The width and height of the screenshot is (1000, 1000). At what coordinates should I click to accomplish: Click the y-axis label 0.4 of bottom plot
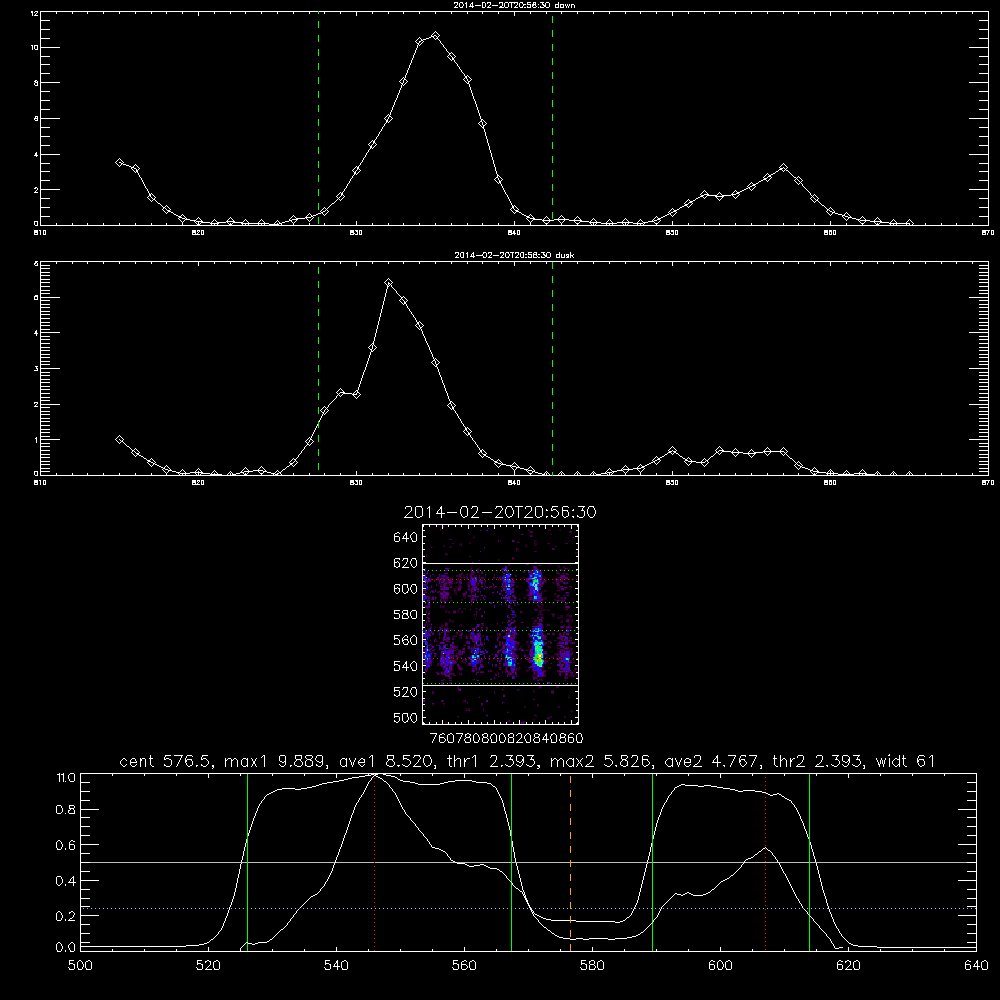66,881
